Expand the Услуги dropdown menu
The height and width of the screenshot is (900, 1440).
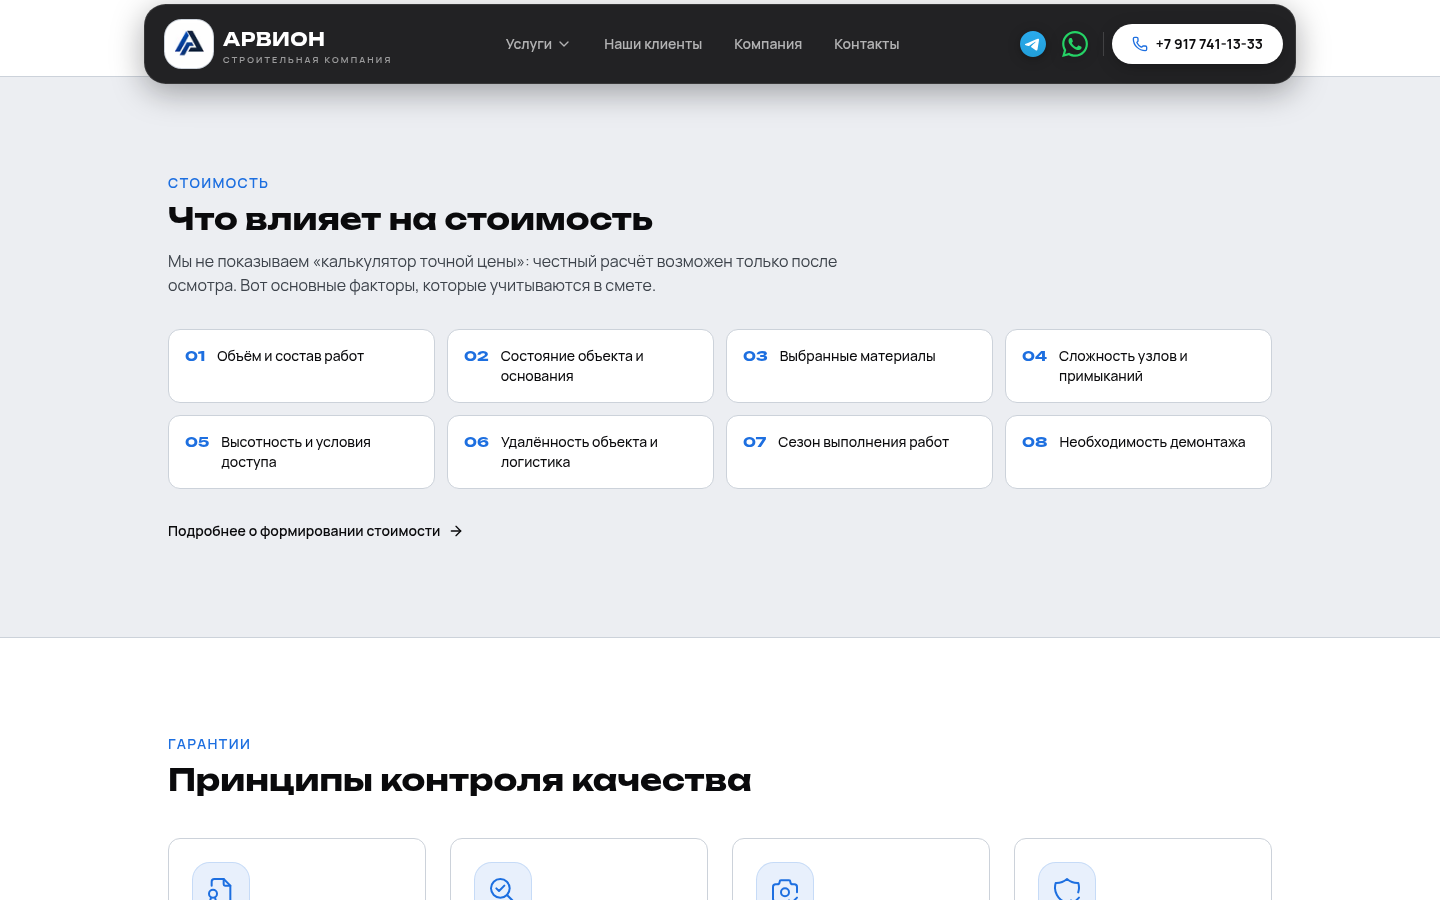coord(537,44)
